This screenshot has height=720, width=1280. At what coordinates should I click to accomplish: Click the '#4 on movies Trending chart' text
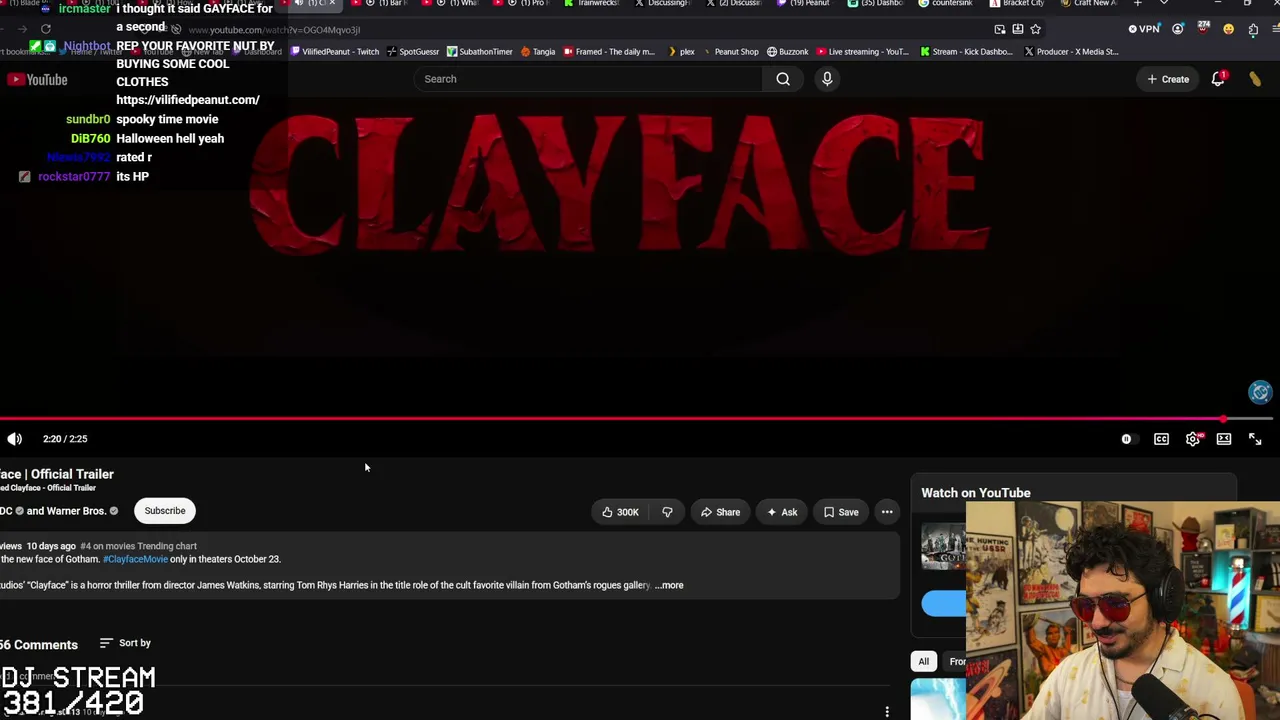pyautogui.click(x=138, y=546)
